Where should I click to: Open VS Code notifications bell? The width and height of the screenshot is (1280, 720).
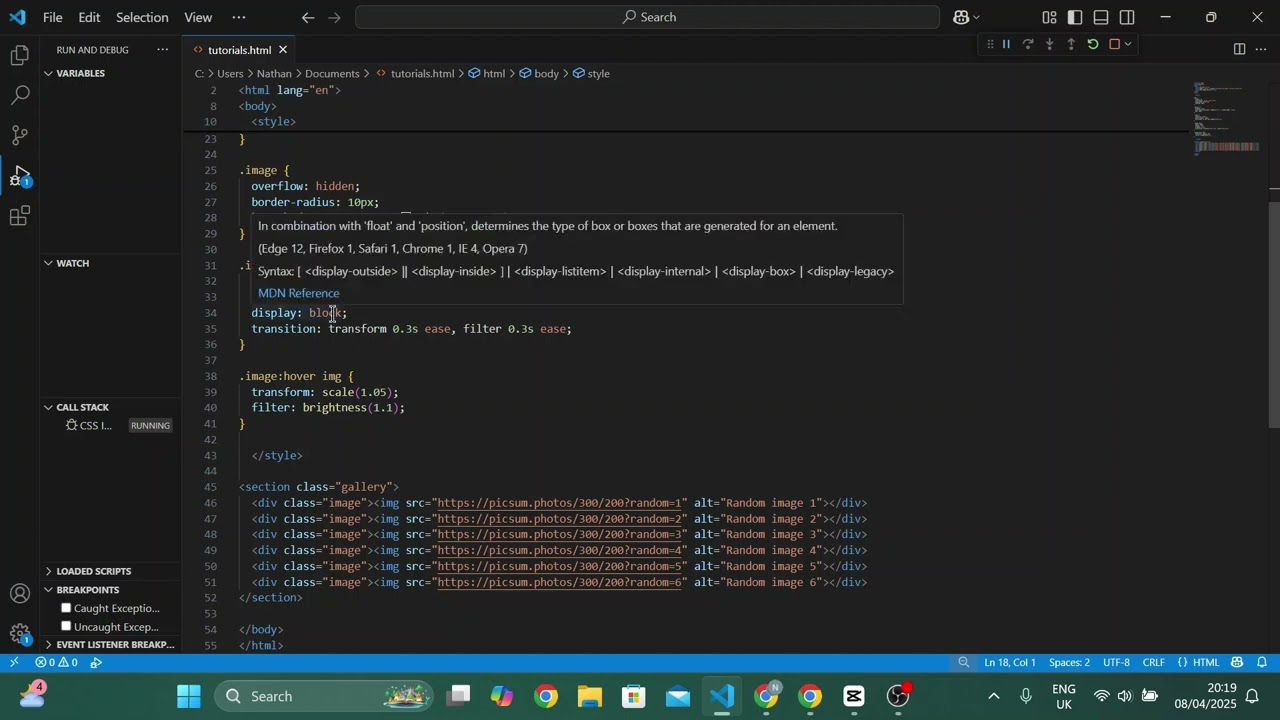(x=1262, y=662)
